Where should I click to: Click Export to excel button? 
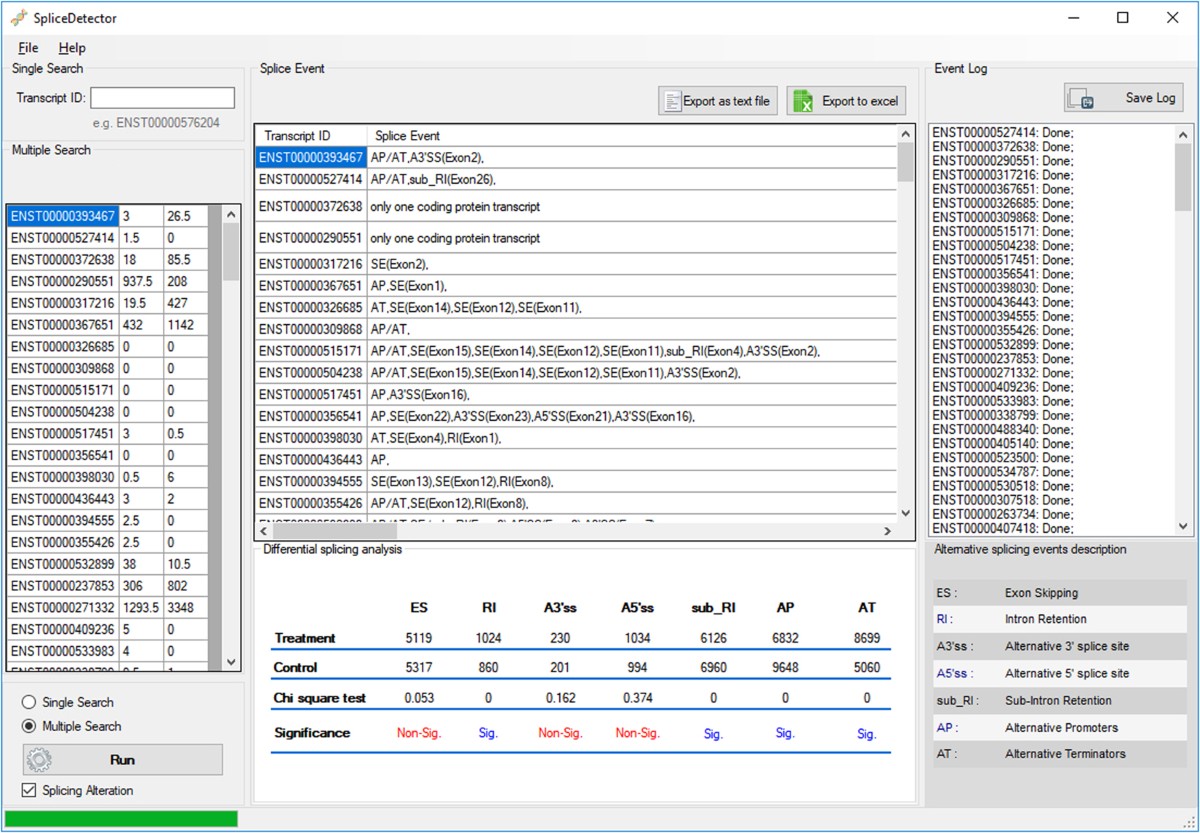coord(846,101)
